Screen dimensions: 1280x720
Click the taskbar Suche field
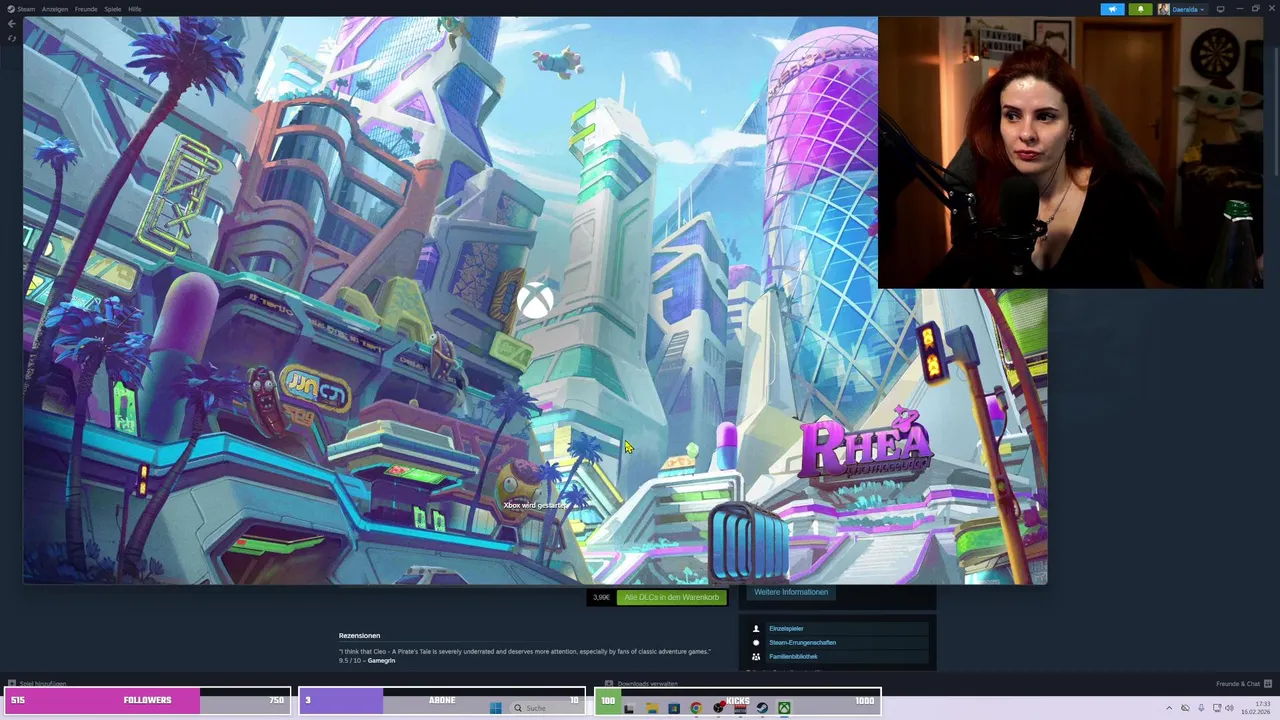(x=548, y=708)
